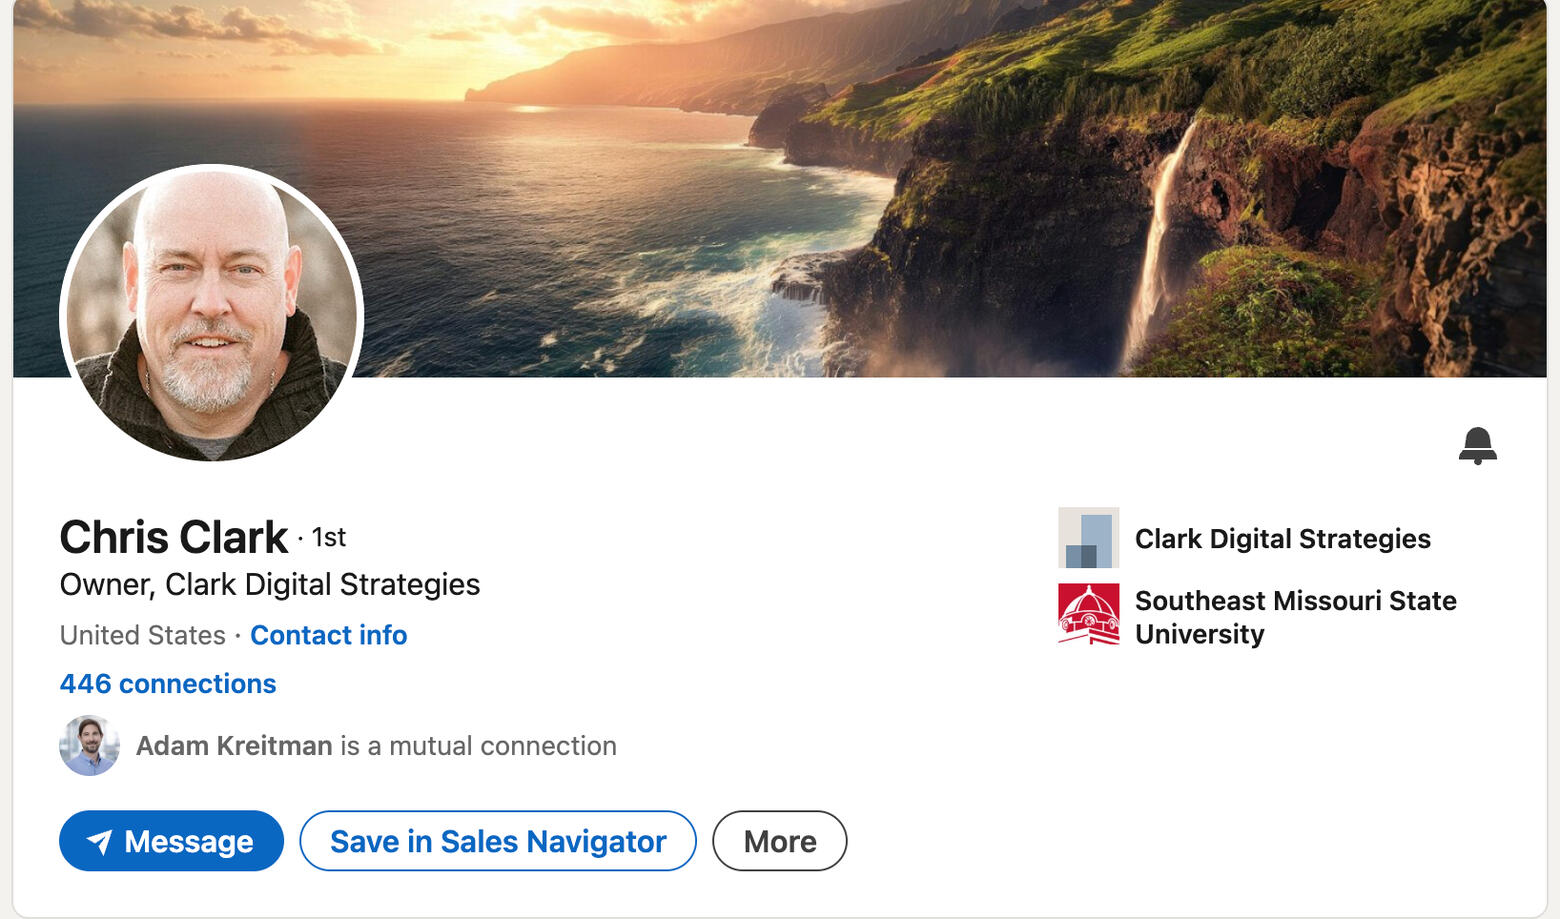Click the Owner, Clark Digital Strategies headline
The height and width of the screenshot is (919, 1560).
tap(269, 585)
